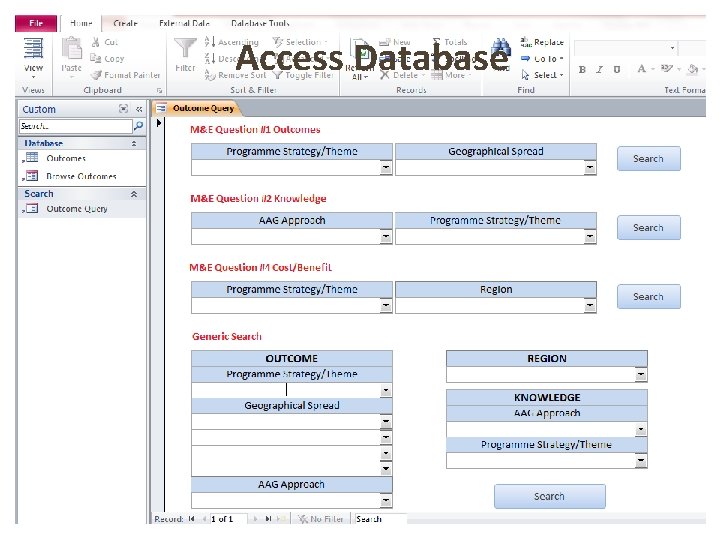
Task: Open Generic OUTCOME AAG Approach dropdown
Action: click(386, 501)
